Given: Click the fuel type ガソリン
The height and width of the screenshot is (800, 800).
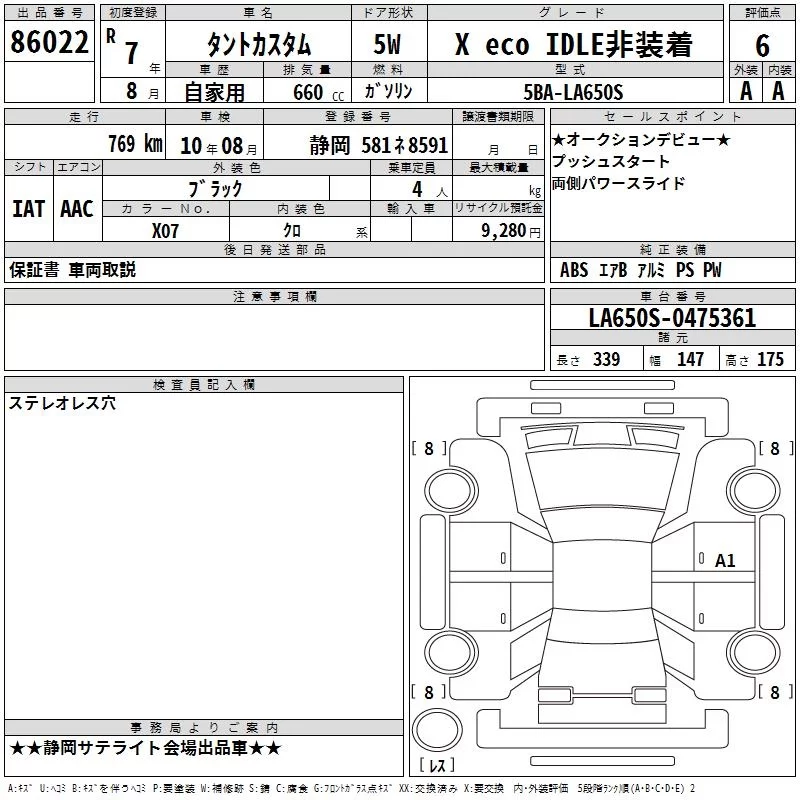Looking at the screenshot, I should pos(388,91).
